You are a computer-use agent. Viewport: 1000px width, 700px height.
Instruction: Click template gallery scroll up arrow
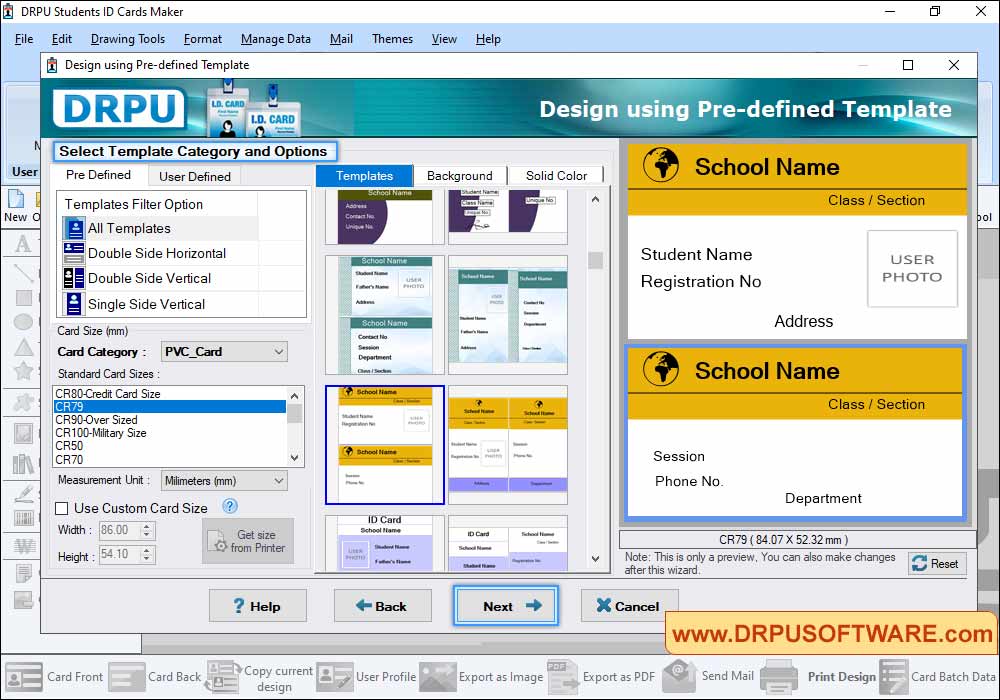pos(595,200)
